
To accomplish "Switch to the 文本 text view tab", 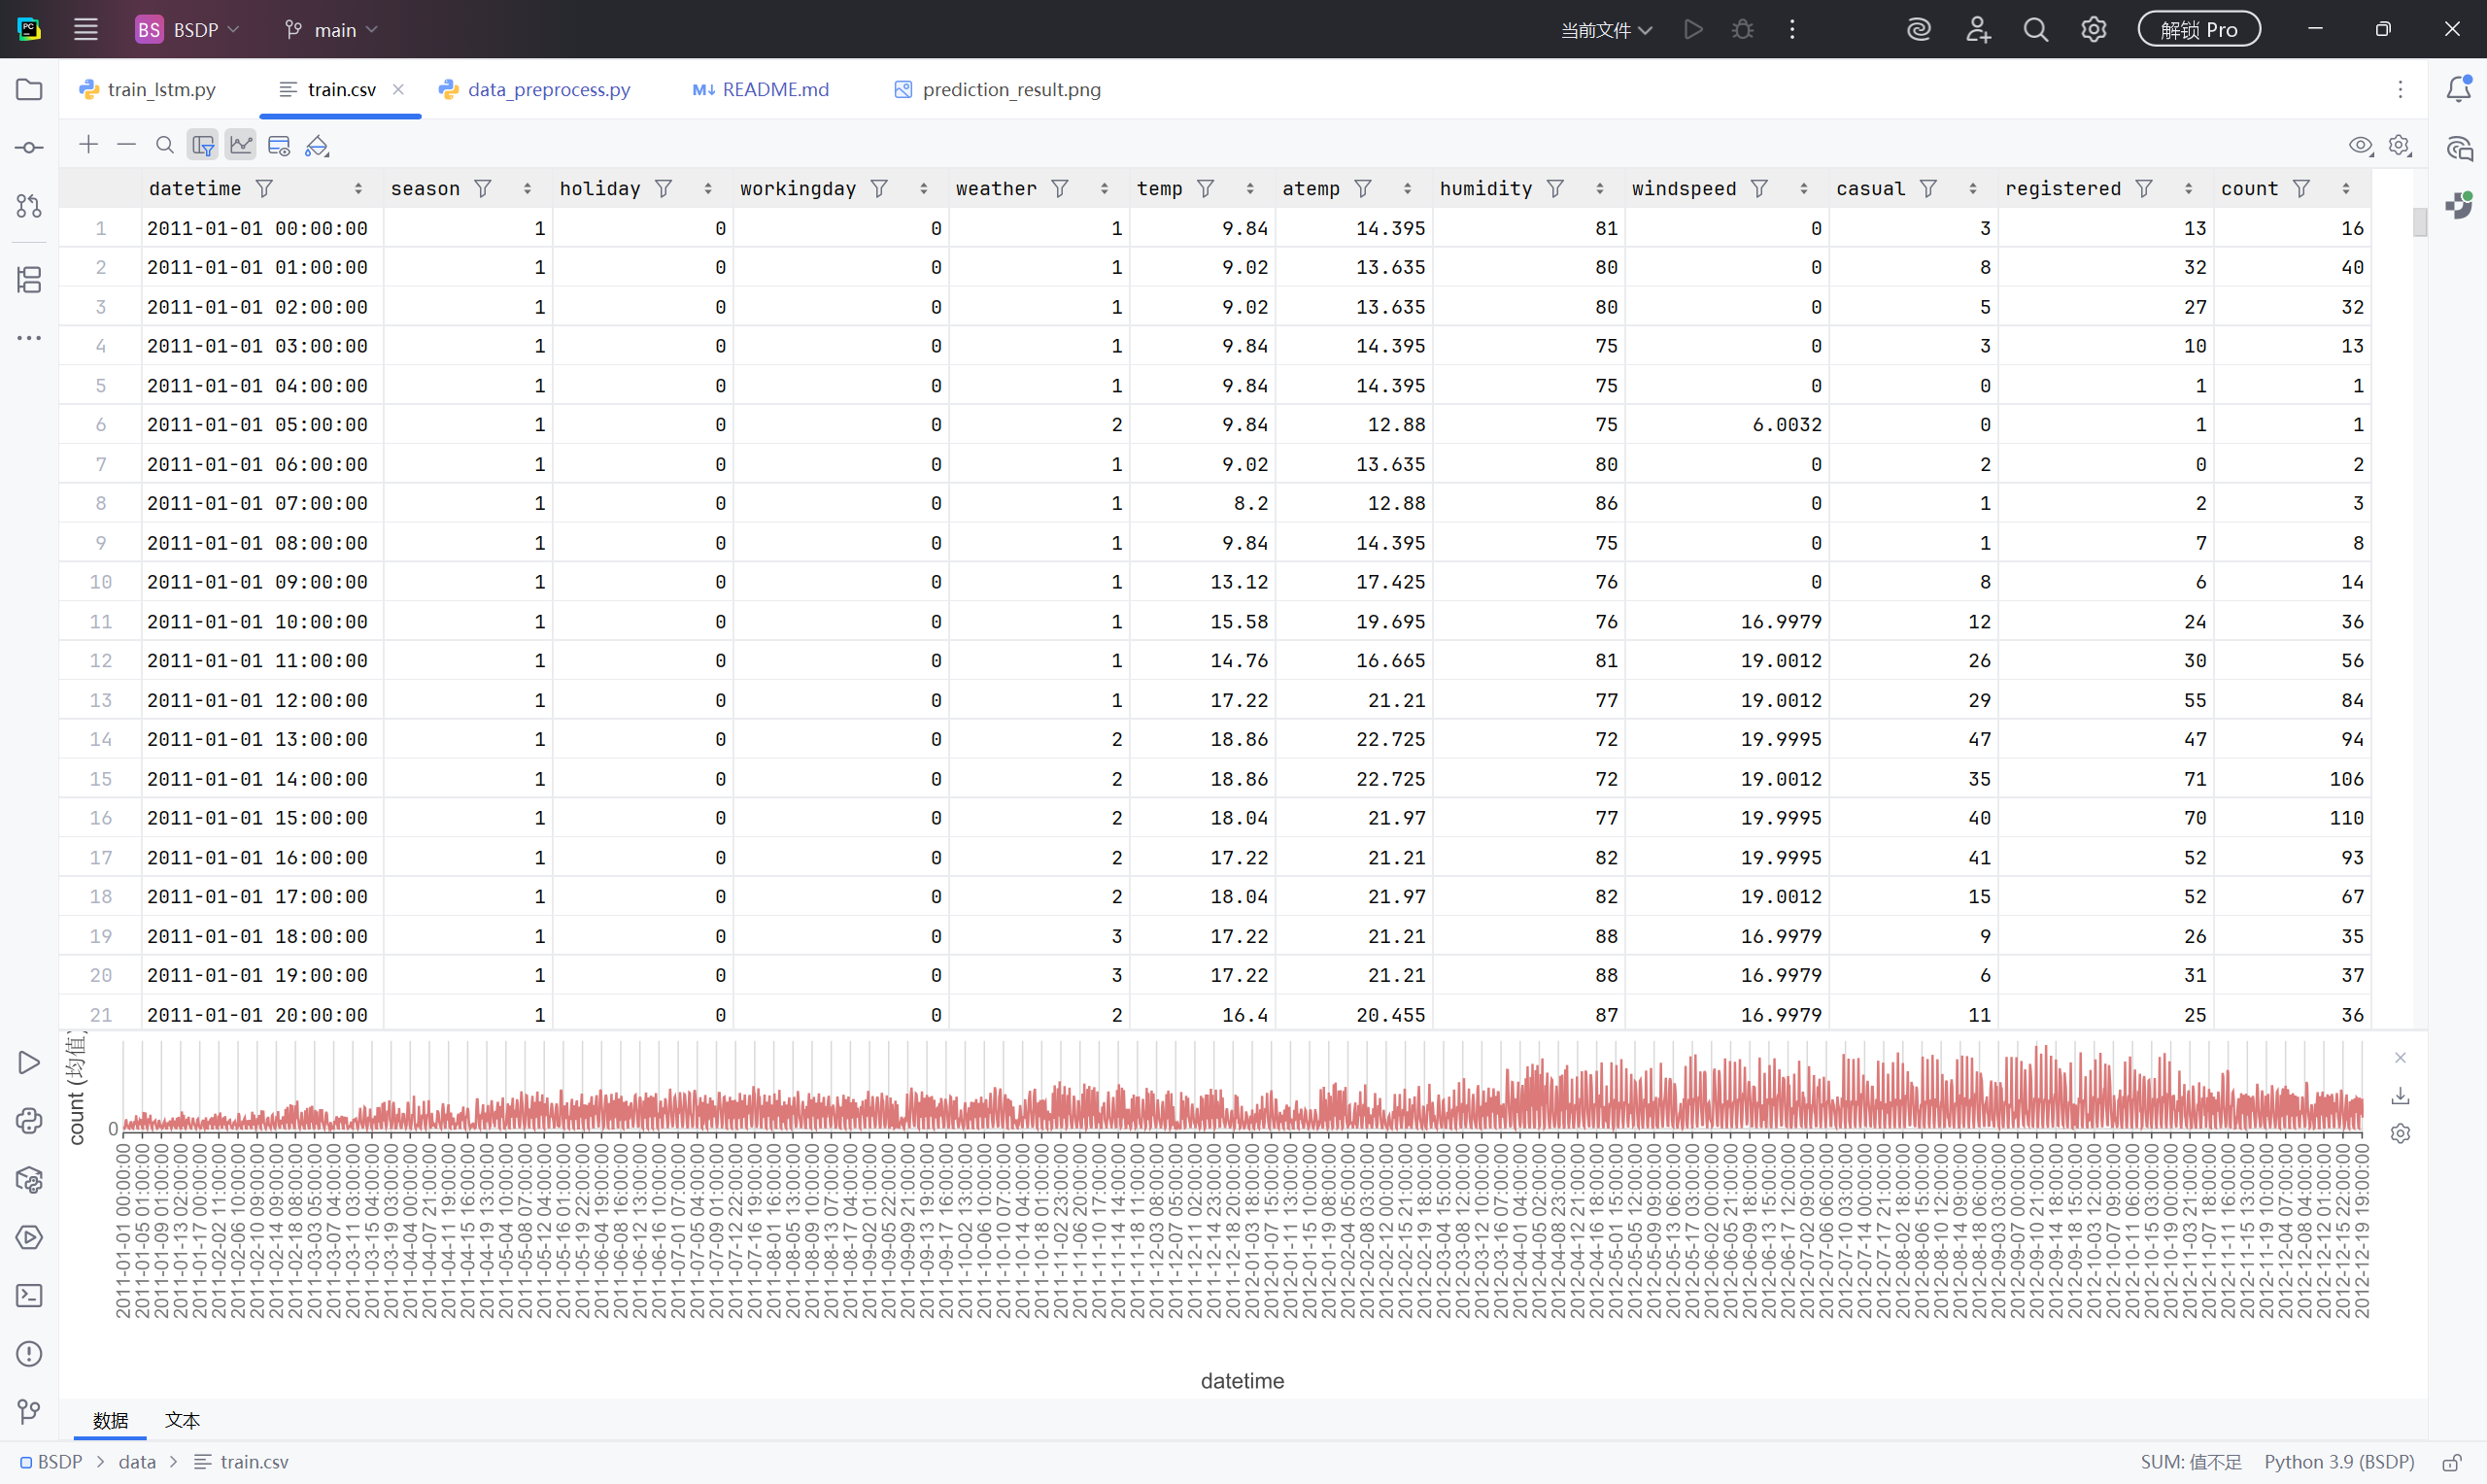I will pyautogui.click(x=182, y=1420).
